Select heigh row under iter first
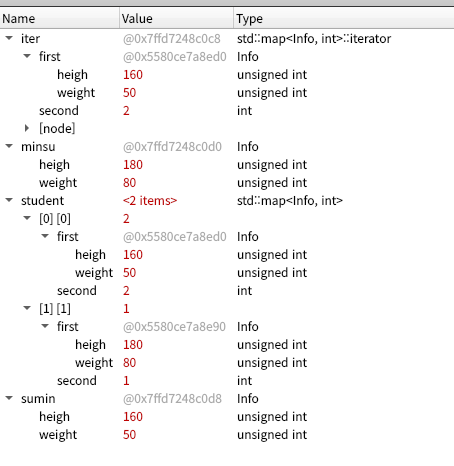Screen dimensions: 454x466 [72, 75]
